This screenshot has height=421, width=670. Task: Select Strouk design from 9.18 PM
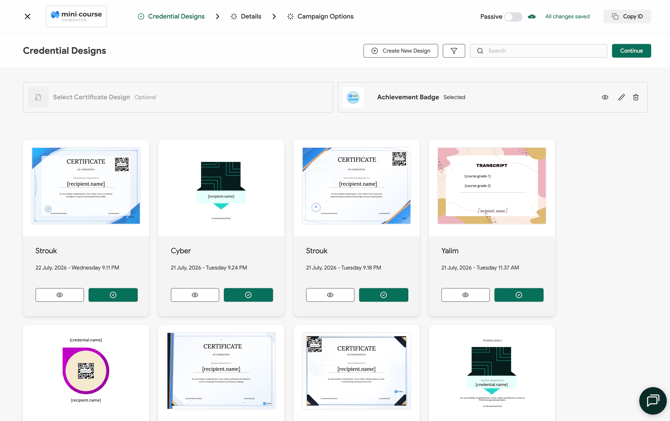coord(383,295)
